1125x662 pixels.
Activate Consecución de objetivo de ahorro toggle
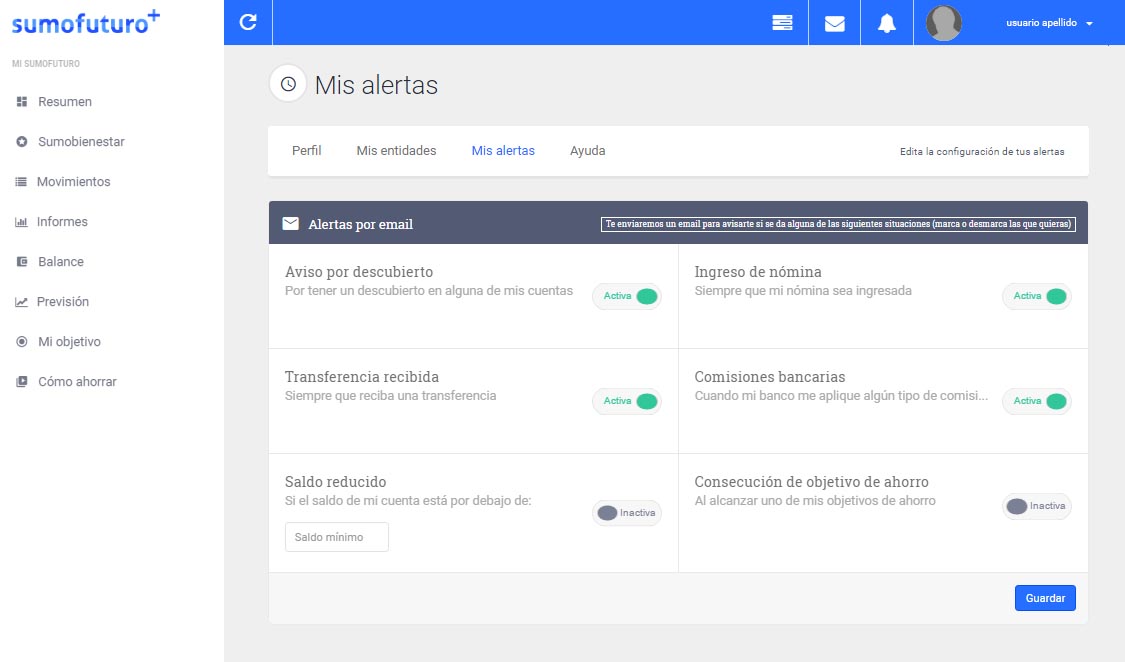[x=1036, y=506]
